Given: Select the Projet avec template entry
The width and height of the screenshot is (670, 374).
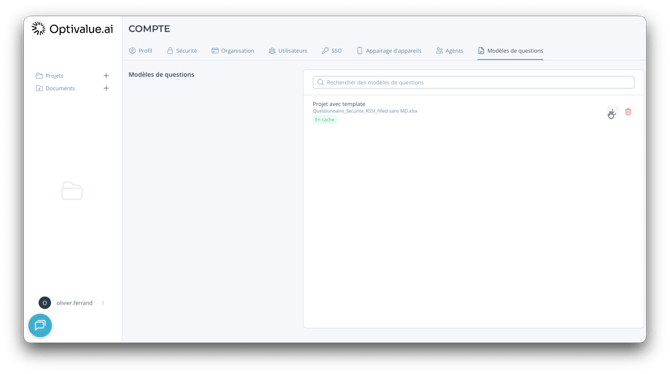Looking at the screenshot, I should [339, 104].
